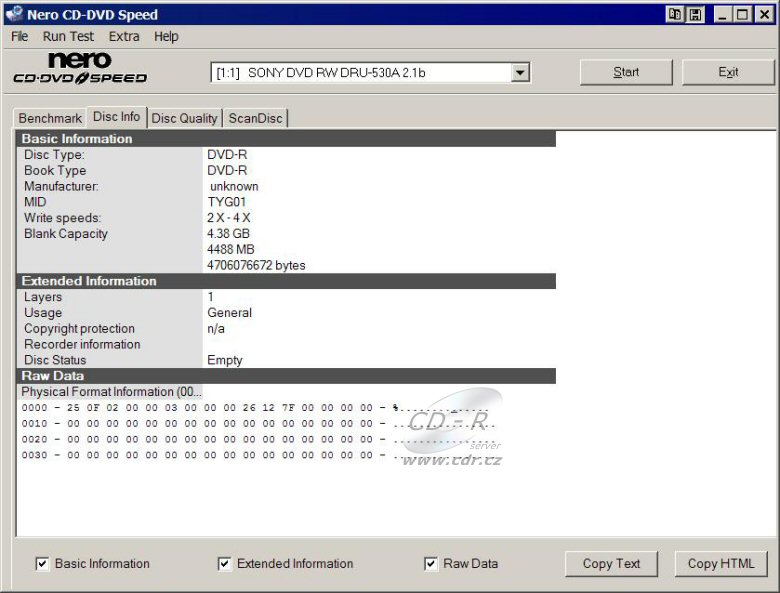This screenshot has width=780, height=593.
Task: Close the Nero CD-DVD Speed window
Action: (x=764, y=15)
